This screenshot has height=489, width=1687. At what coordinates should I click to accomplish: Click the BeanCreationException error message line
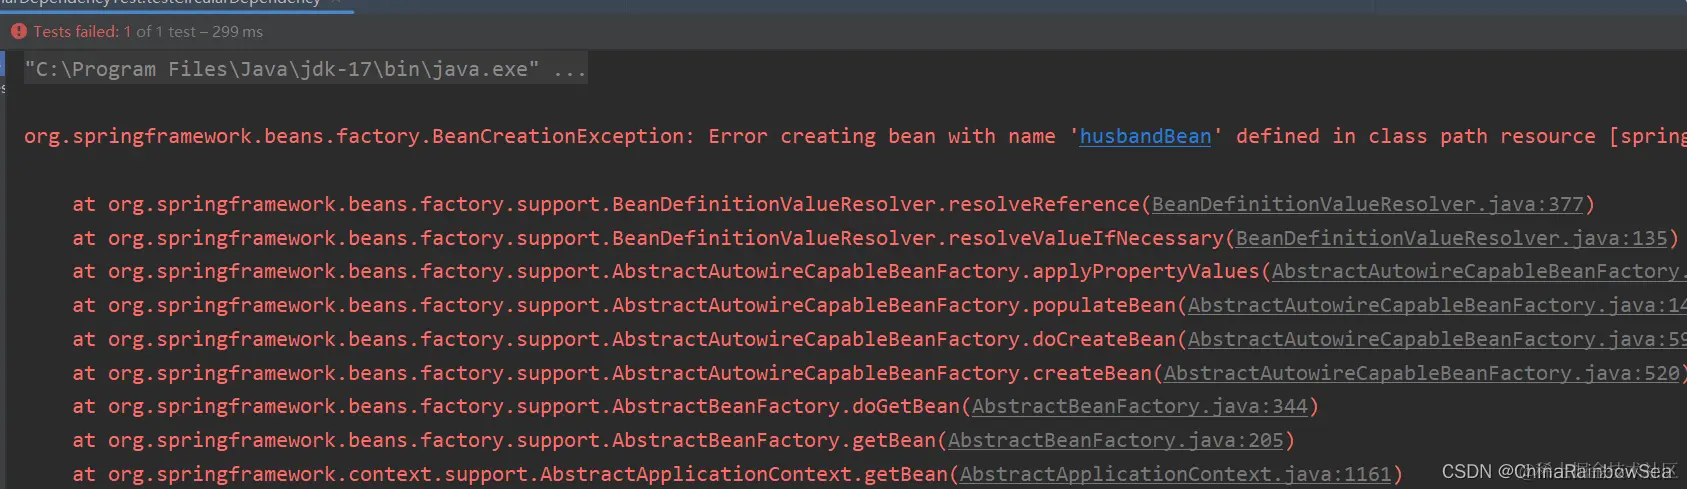click(855, 136)
